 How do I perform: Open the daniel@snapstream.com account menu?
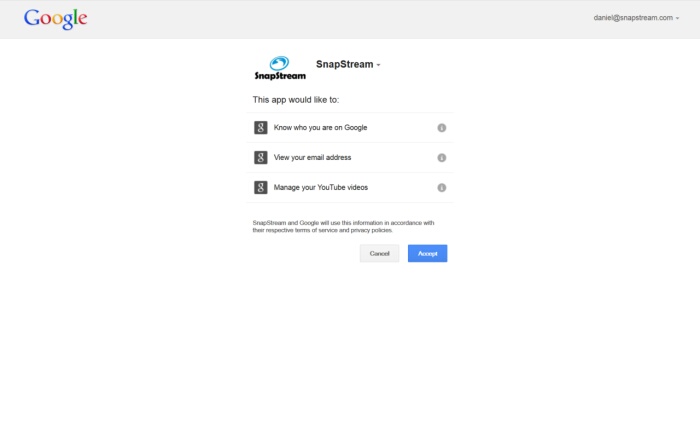coord(636,18)
